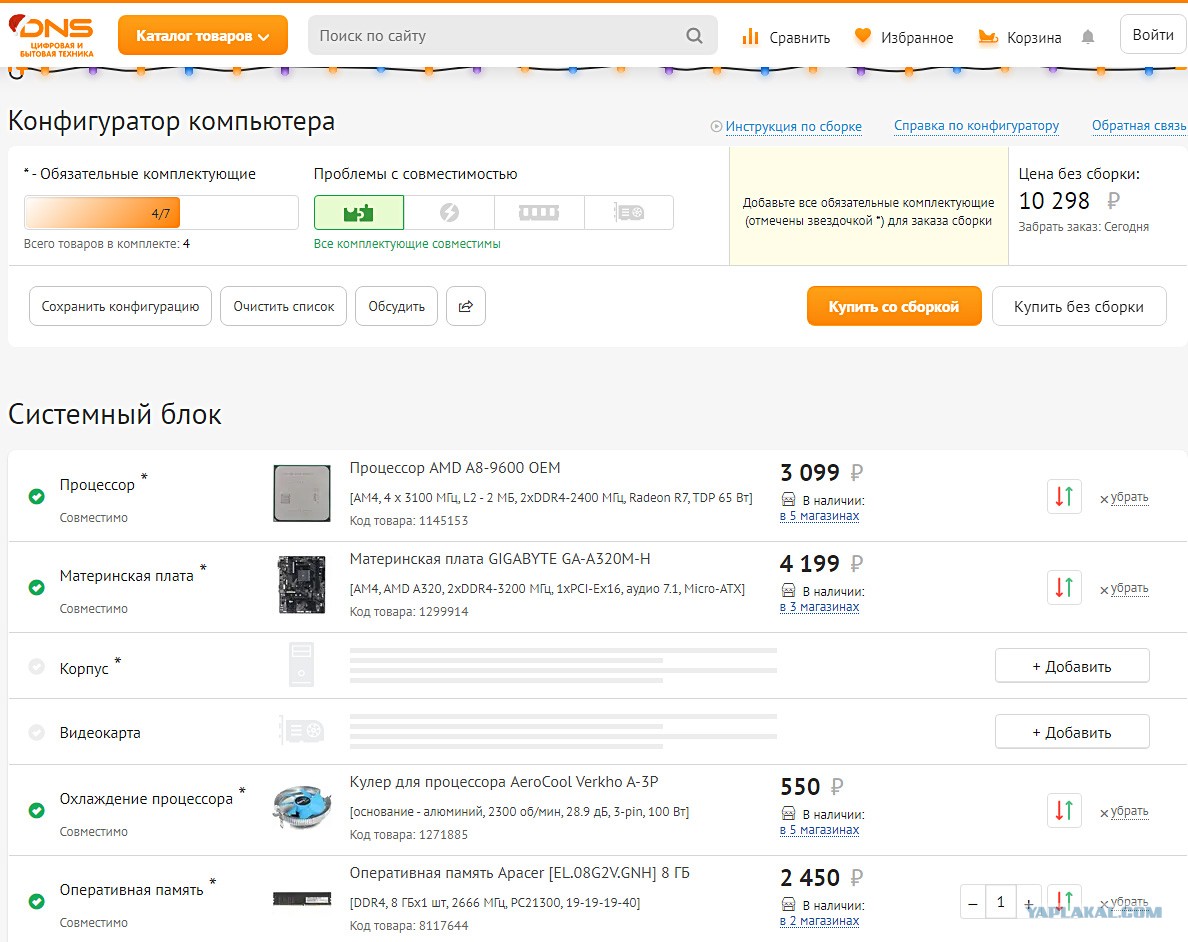This screenshot has width=1188, height=942.
Task: Click the Войти login button
Action: point(1152,35)
